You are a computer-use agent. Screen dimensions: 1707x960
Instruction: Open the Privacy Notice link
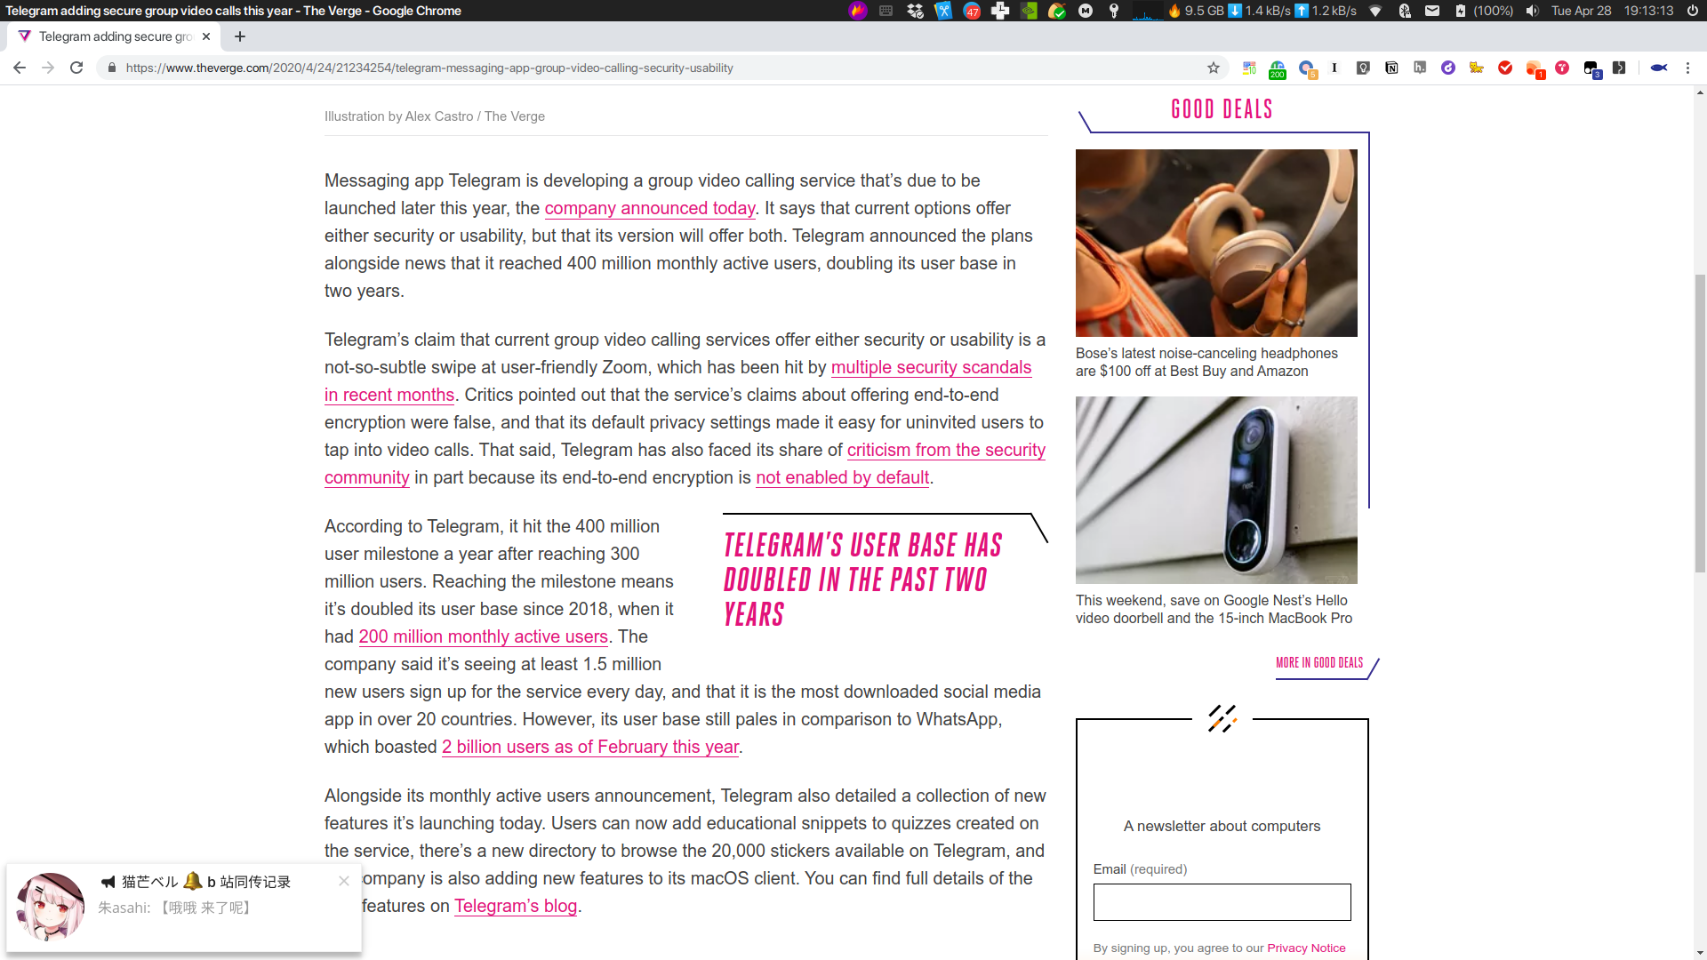1306,948
